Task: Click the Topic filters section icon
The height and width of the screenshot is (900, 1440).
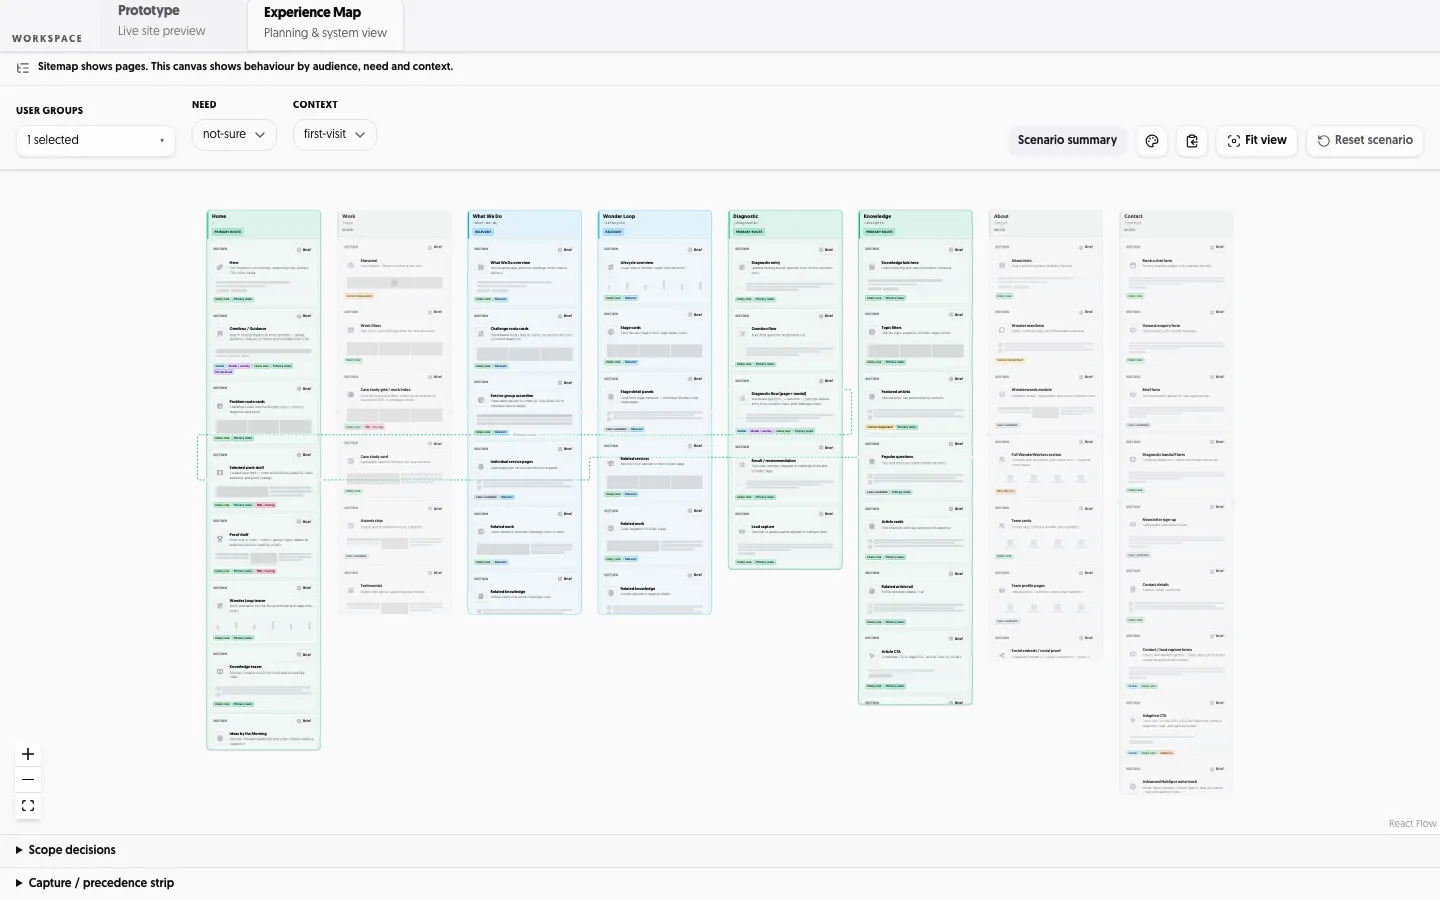Action: pyautogui.click(x=872, y=332)
